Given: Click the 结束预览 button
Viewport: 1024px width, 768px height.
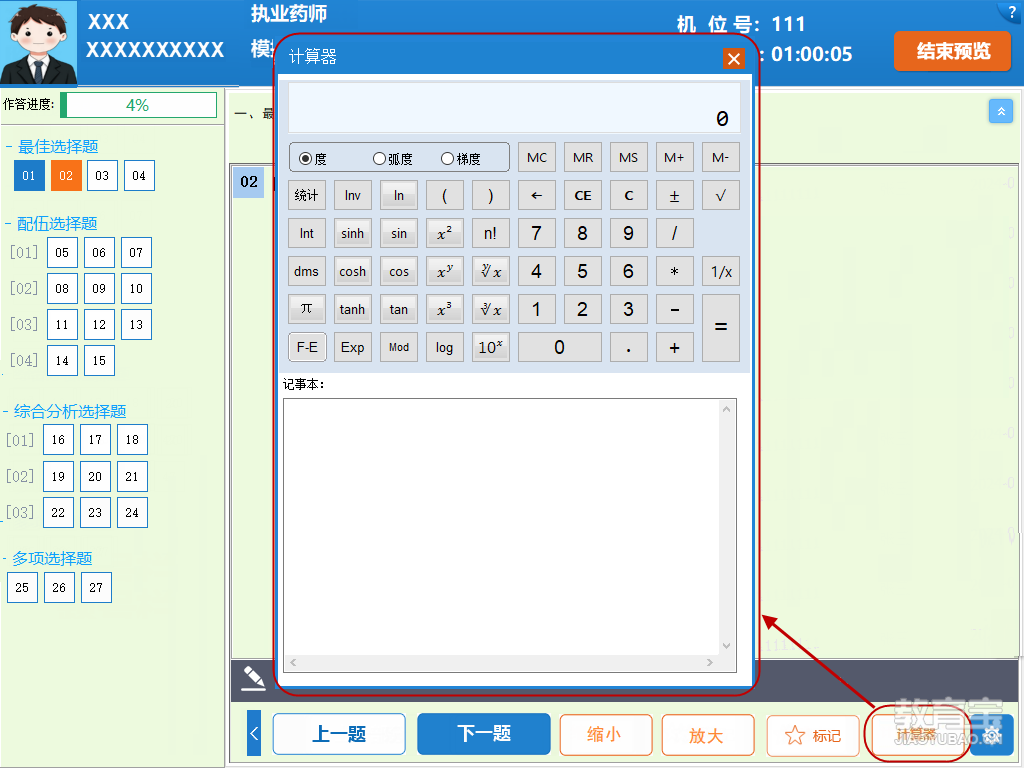Looking at the screenshot, I should tap(952, 51).
